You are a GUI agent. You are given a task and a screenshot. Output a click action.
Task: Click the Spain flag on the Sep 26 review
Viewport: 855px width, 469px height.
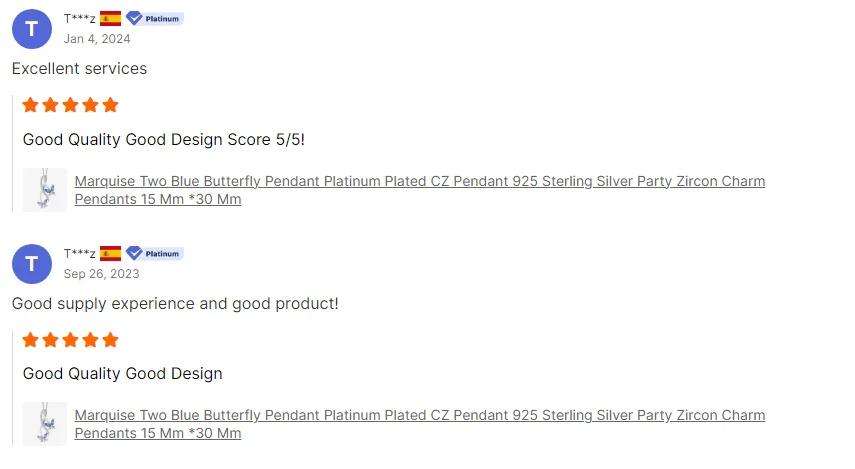click(110, 254)
